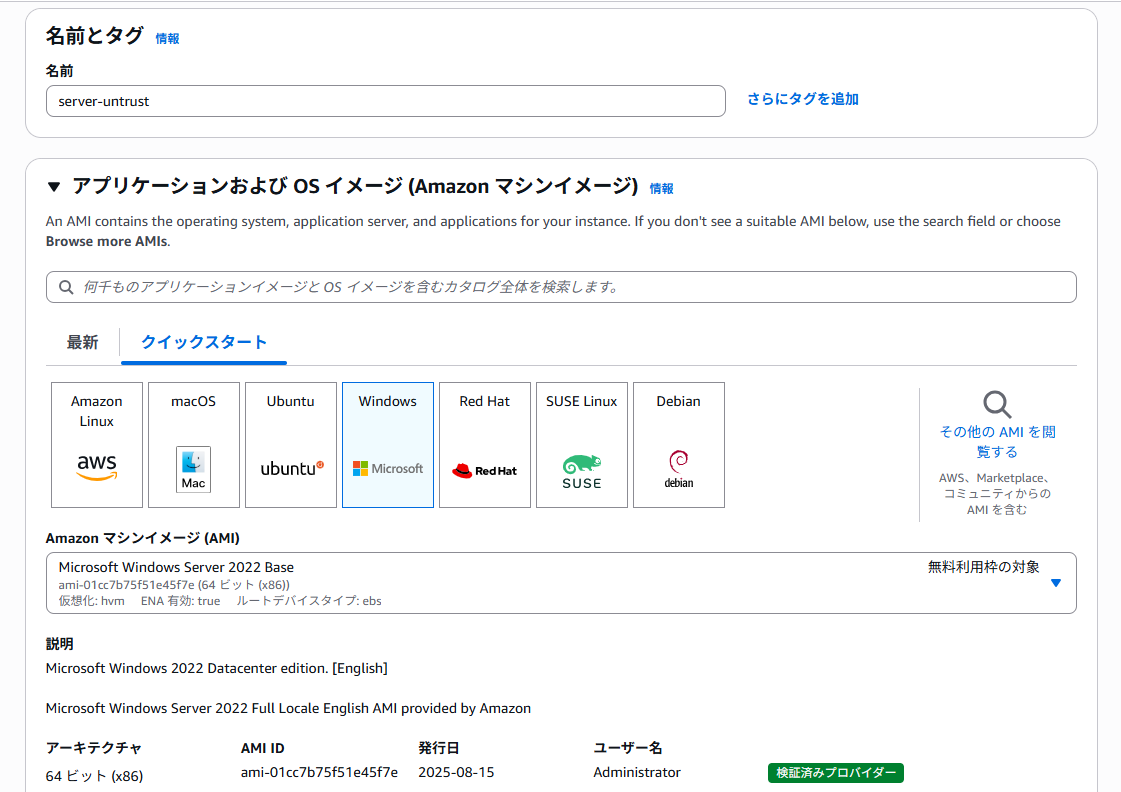Click Full Locale English AMI description text

click(288, 708)
